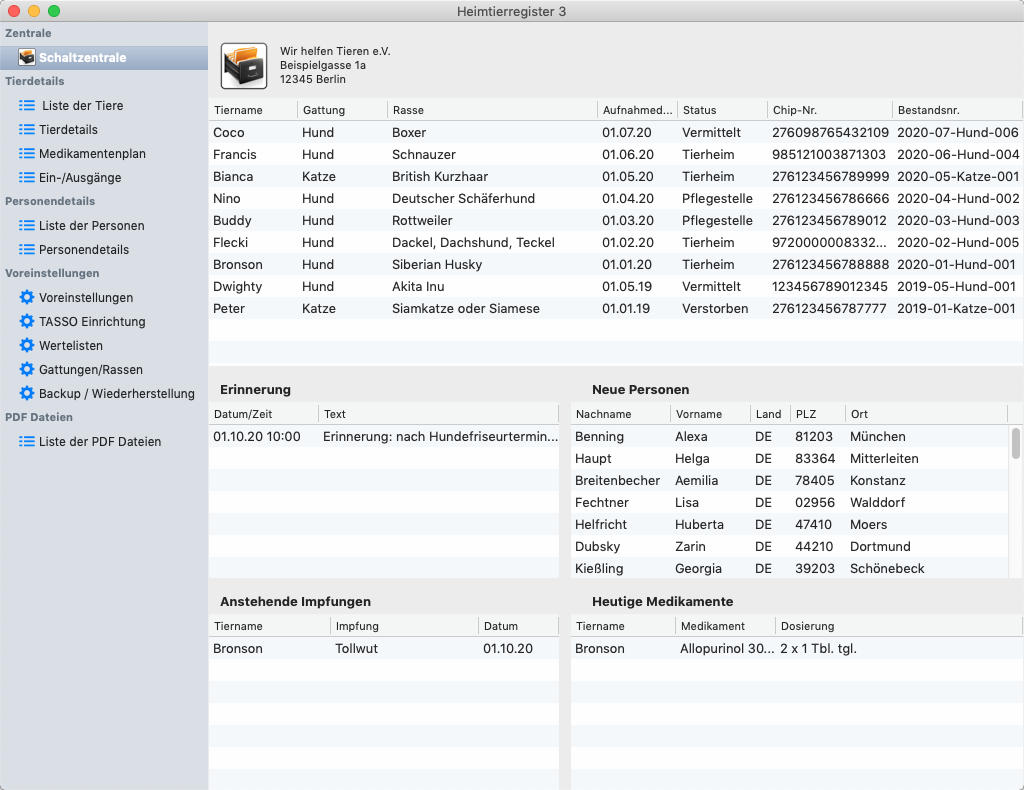Click the gear icon beside Backup / Wiederherstellung
The image size is (1024, 790).
(27, 393)
